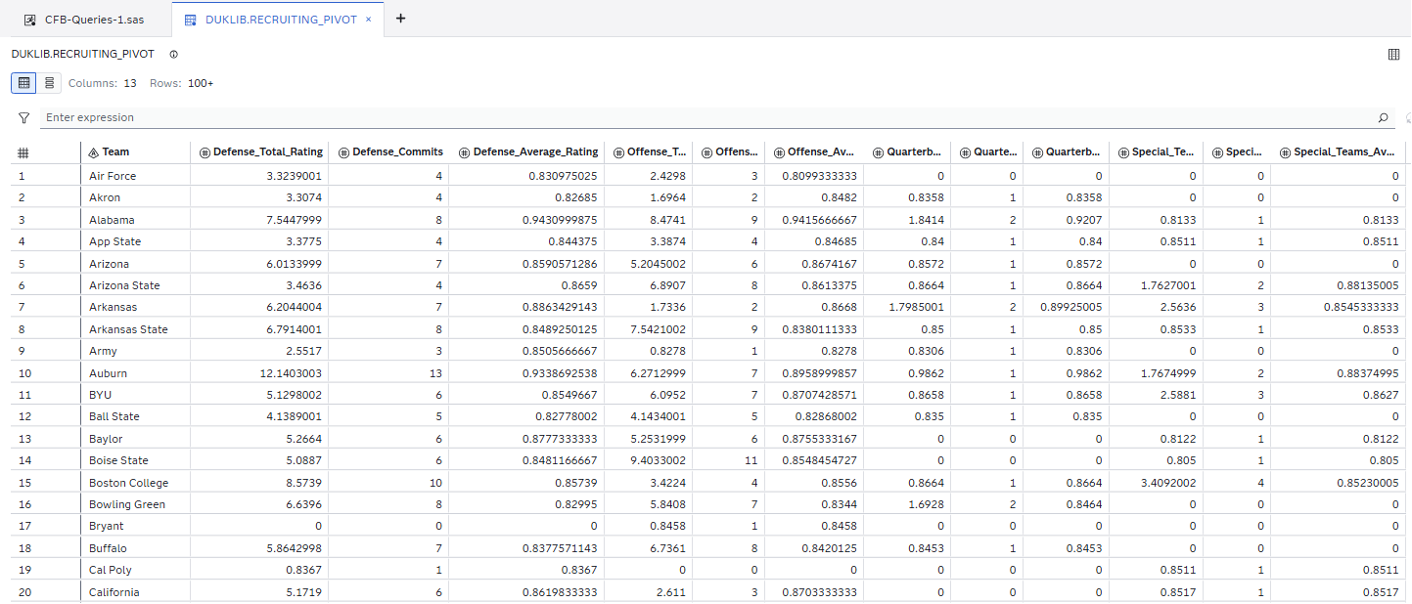Viewport: 1412px width, 604px height.
Task: Click the filter funnel icon
Action: click(24, 118)
